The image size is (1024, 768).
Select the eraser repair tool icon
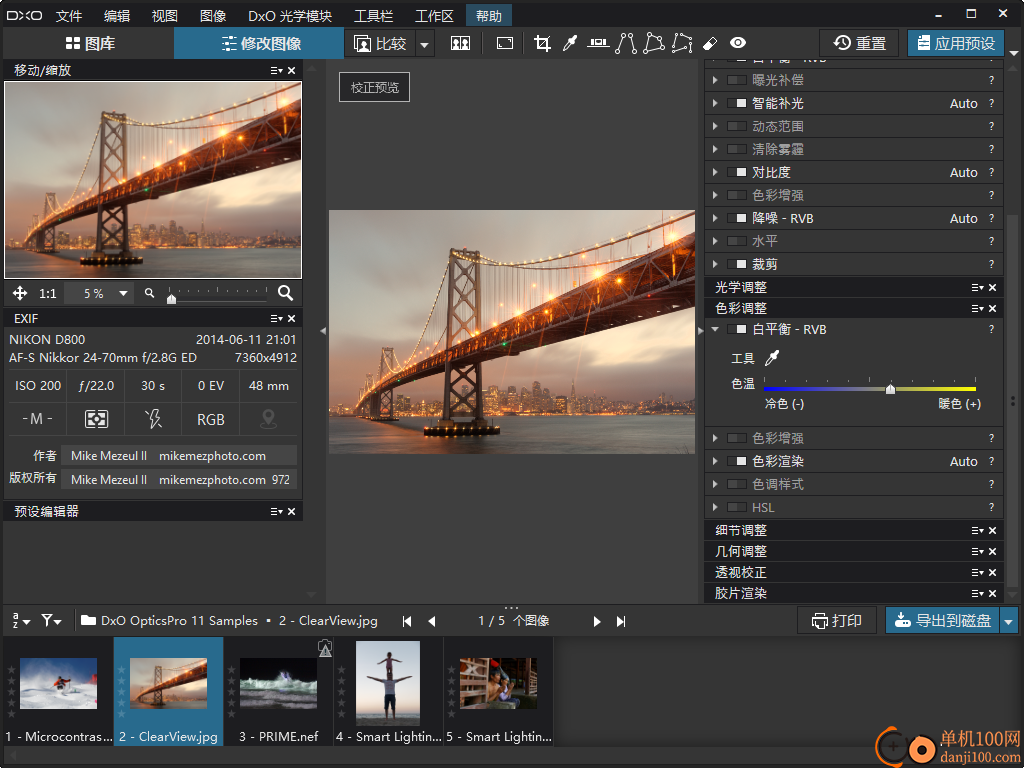[x=710, y=44]
